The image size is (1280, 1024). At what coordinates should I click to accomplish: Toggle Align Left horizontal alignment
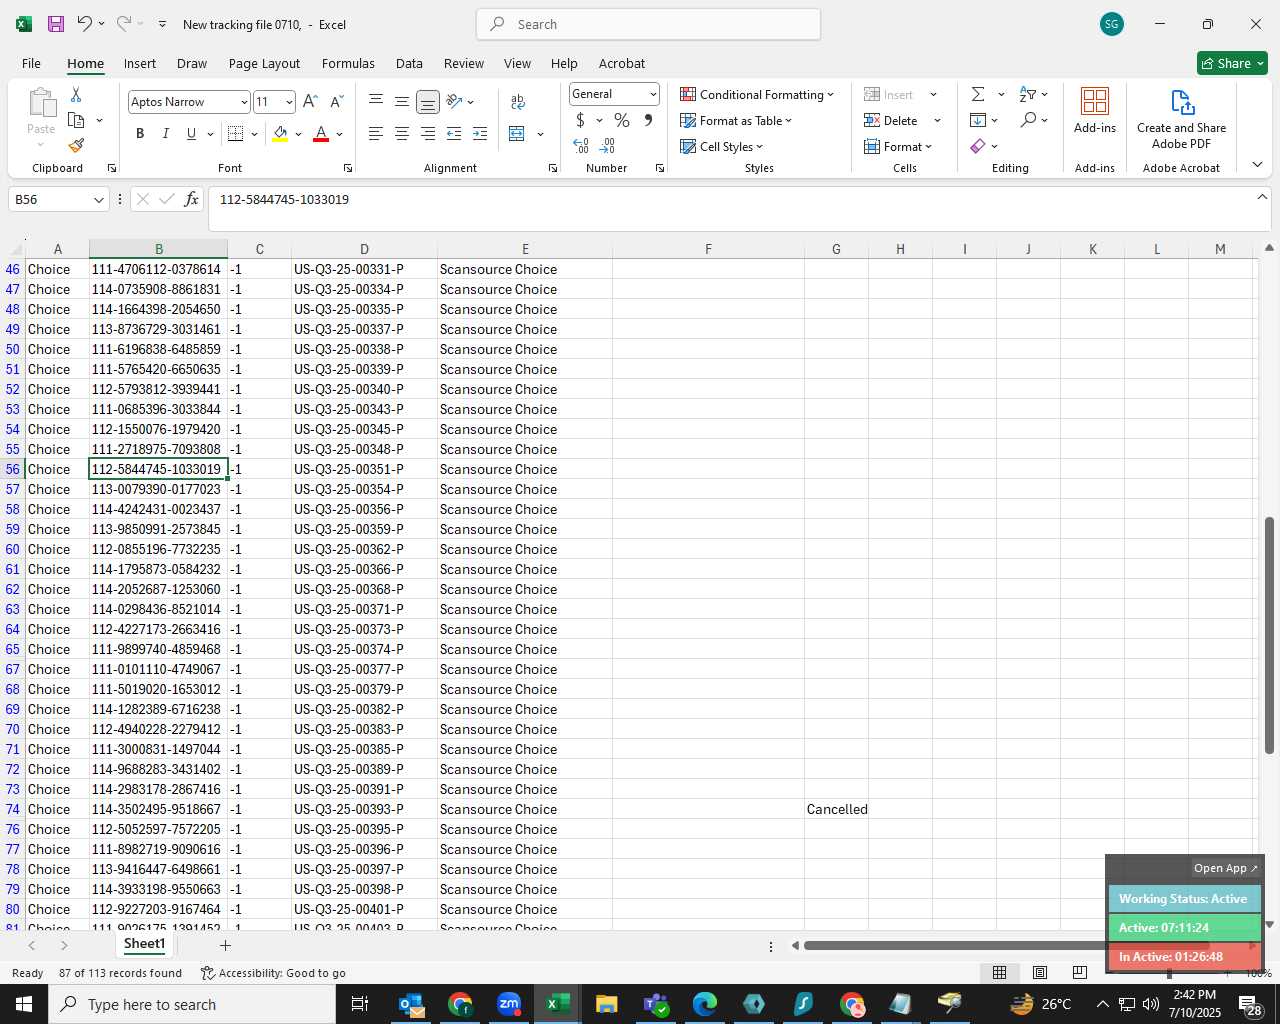(x=376, y=134)
